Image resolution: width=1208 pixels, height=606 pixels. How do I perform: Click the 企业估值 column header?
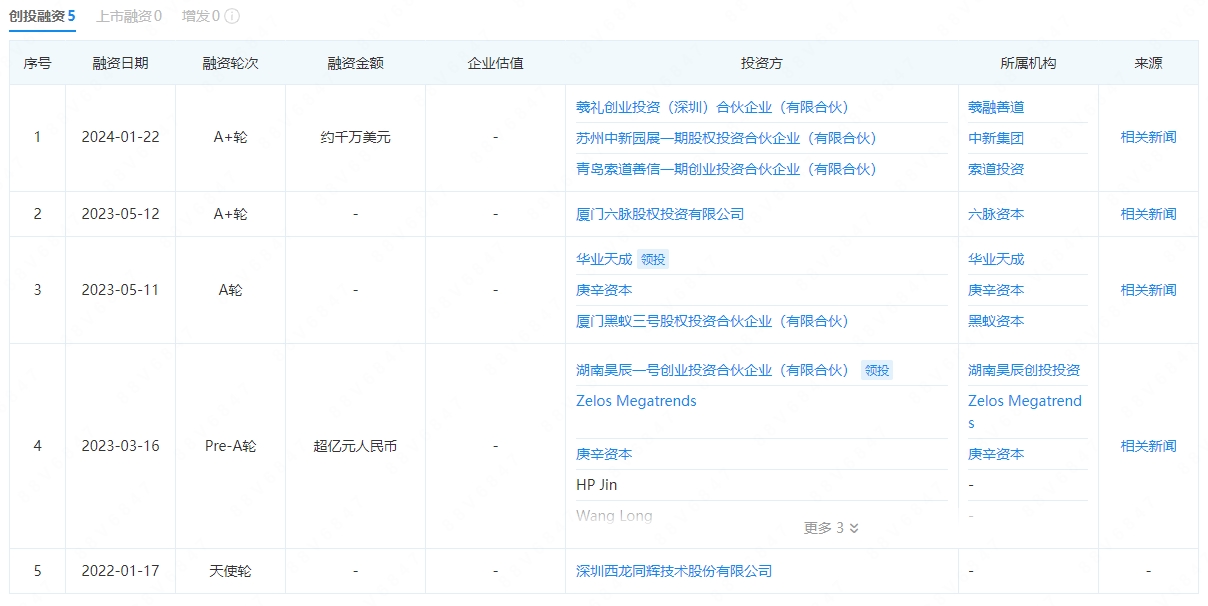495,63
